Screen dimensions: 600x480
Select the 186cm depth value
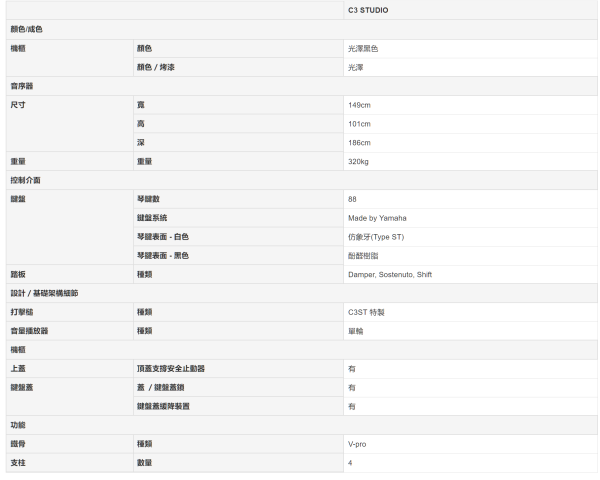tap(359, 142)
